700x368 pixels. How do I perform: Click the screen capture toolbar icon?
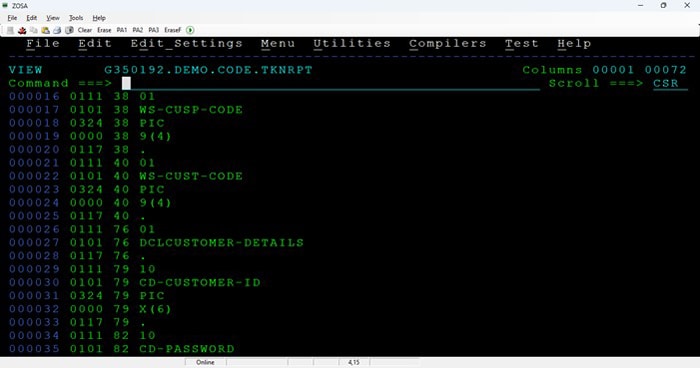click(69, 30)
